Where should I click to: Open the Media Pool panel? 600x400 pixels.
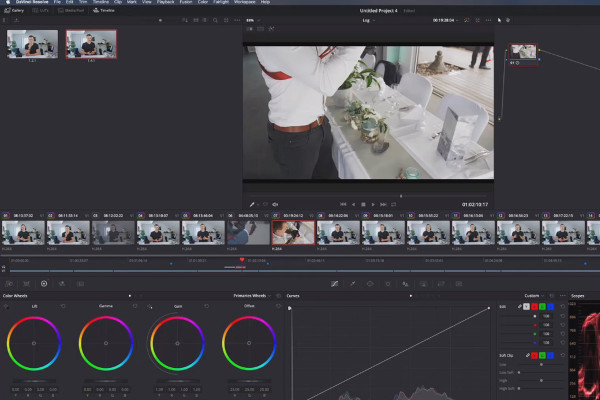click(x=71, y=10)
